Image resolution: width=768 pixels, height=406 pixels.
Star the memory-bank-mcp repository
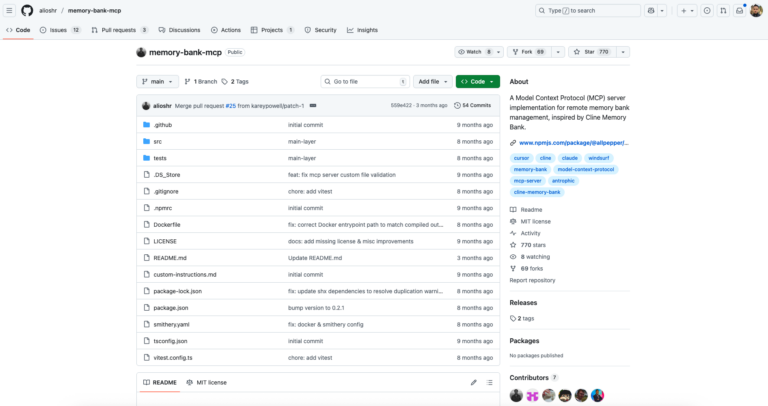tap(592, 52)
